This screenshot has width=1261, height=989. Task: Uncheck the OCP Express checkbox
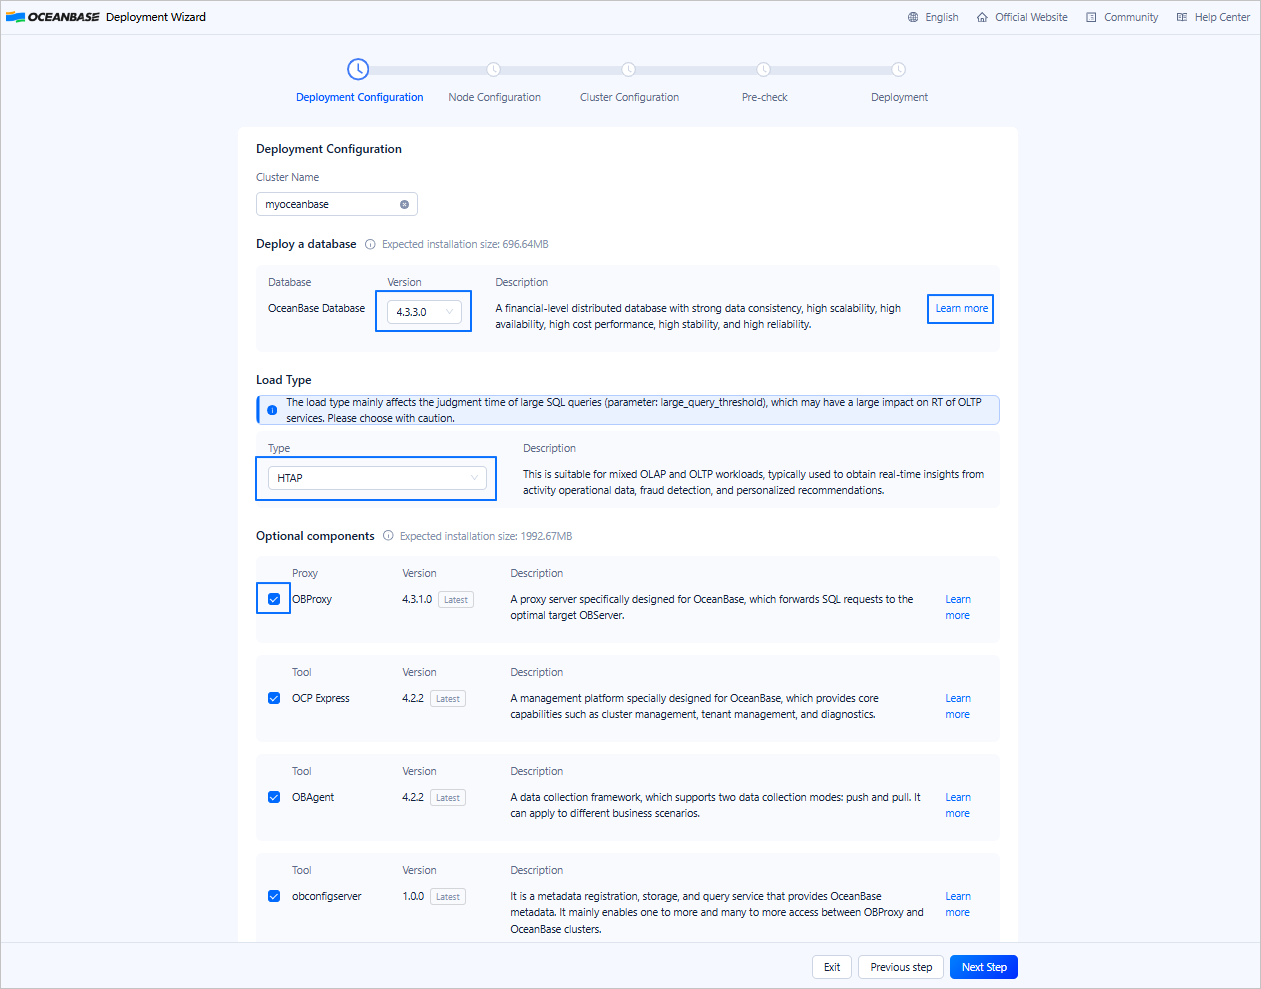point(274,698)
